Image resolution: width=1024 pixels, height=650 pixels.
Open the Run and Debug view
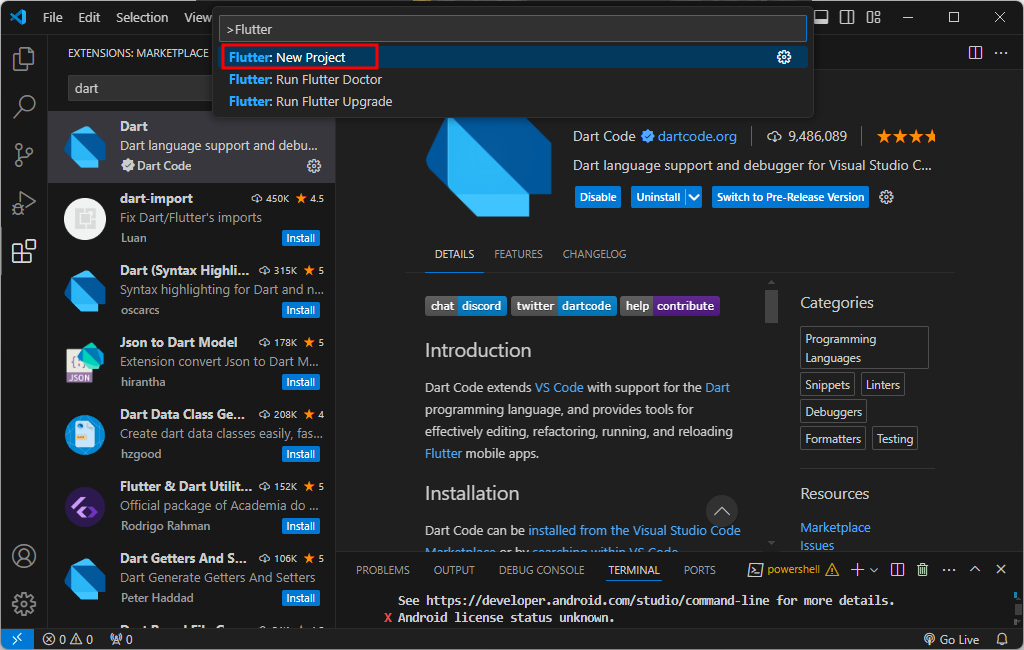pos(24,203)
